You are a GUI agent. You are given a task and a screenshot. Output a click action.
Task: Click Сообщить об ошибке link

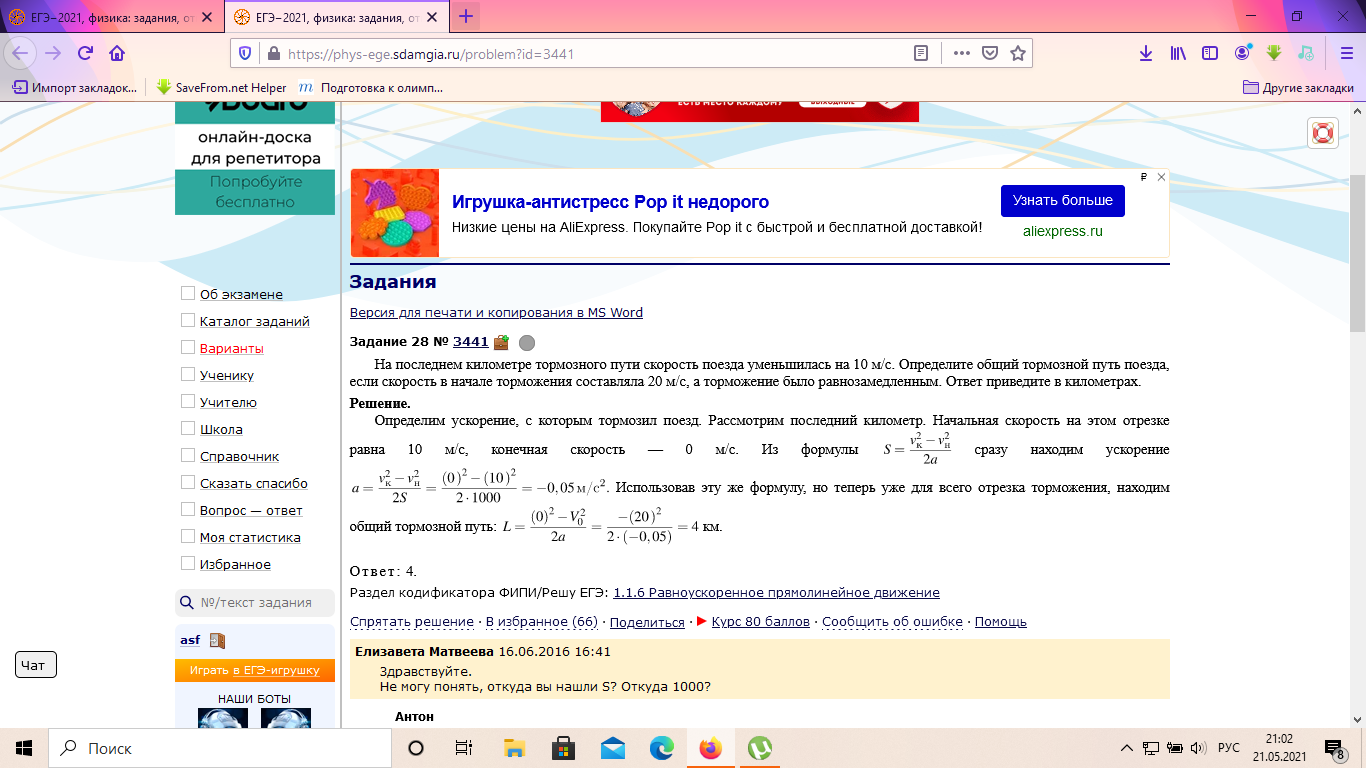click(893, 621)
